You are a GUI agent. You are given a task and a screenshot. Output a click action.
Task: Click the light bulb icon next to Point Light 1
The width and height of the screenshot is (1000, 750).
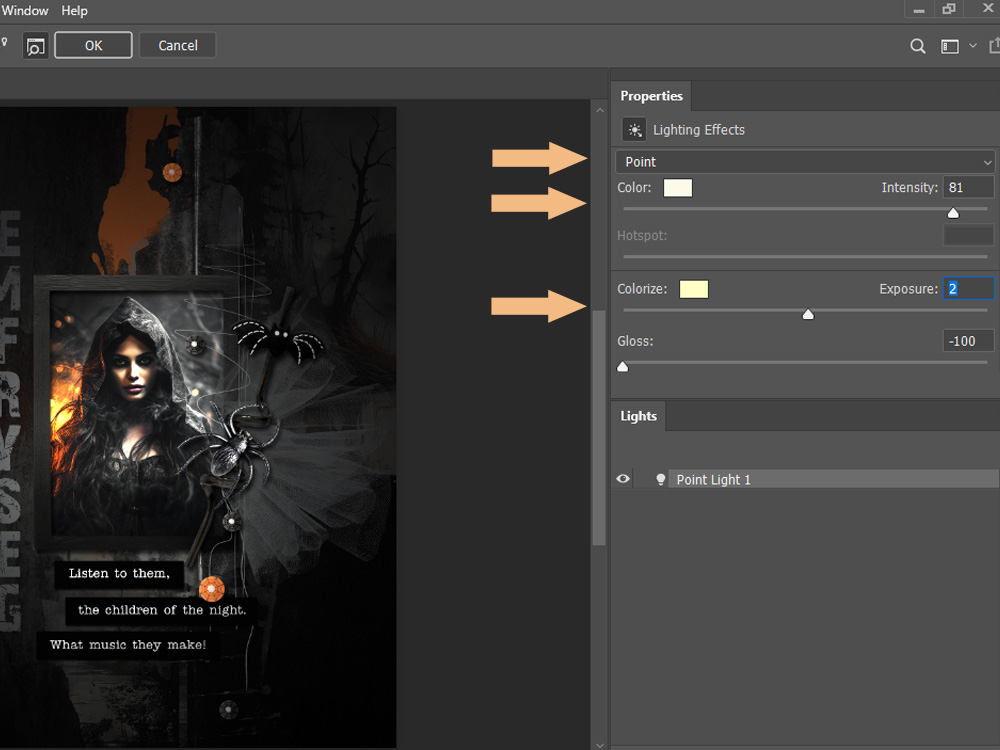coord(660,479)
